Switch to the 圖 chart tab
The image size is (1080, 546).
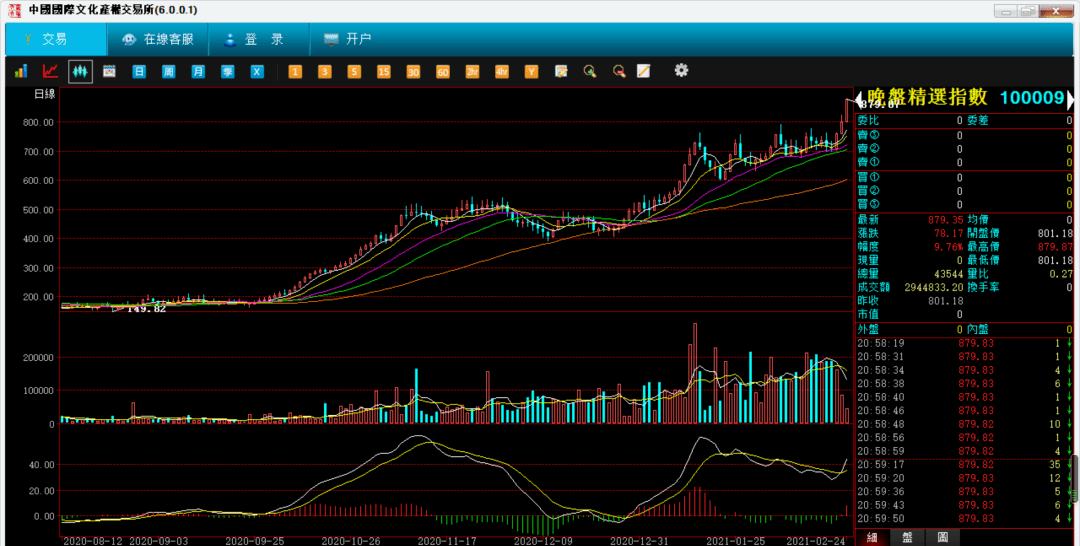click(942, 538)
